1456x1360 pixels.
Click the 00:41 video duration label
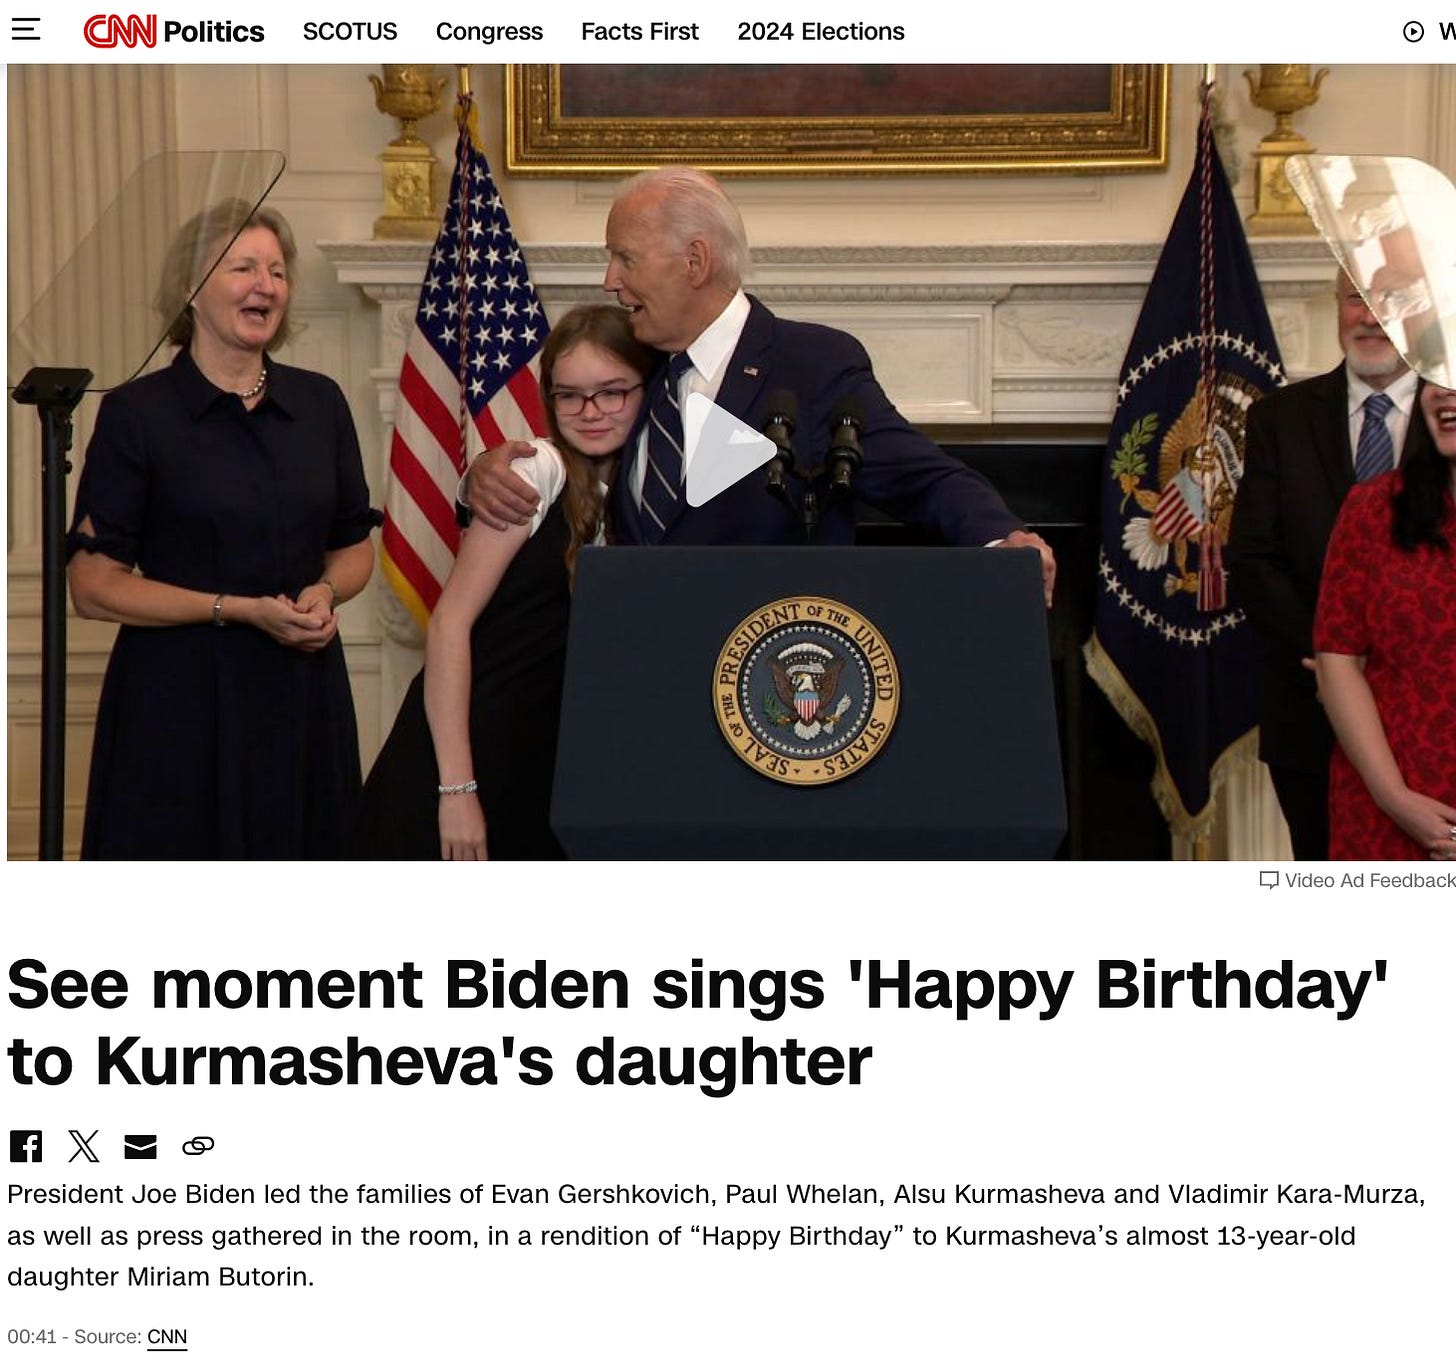click(x=31, y=1337)
